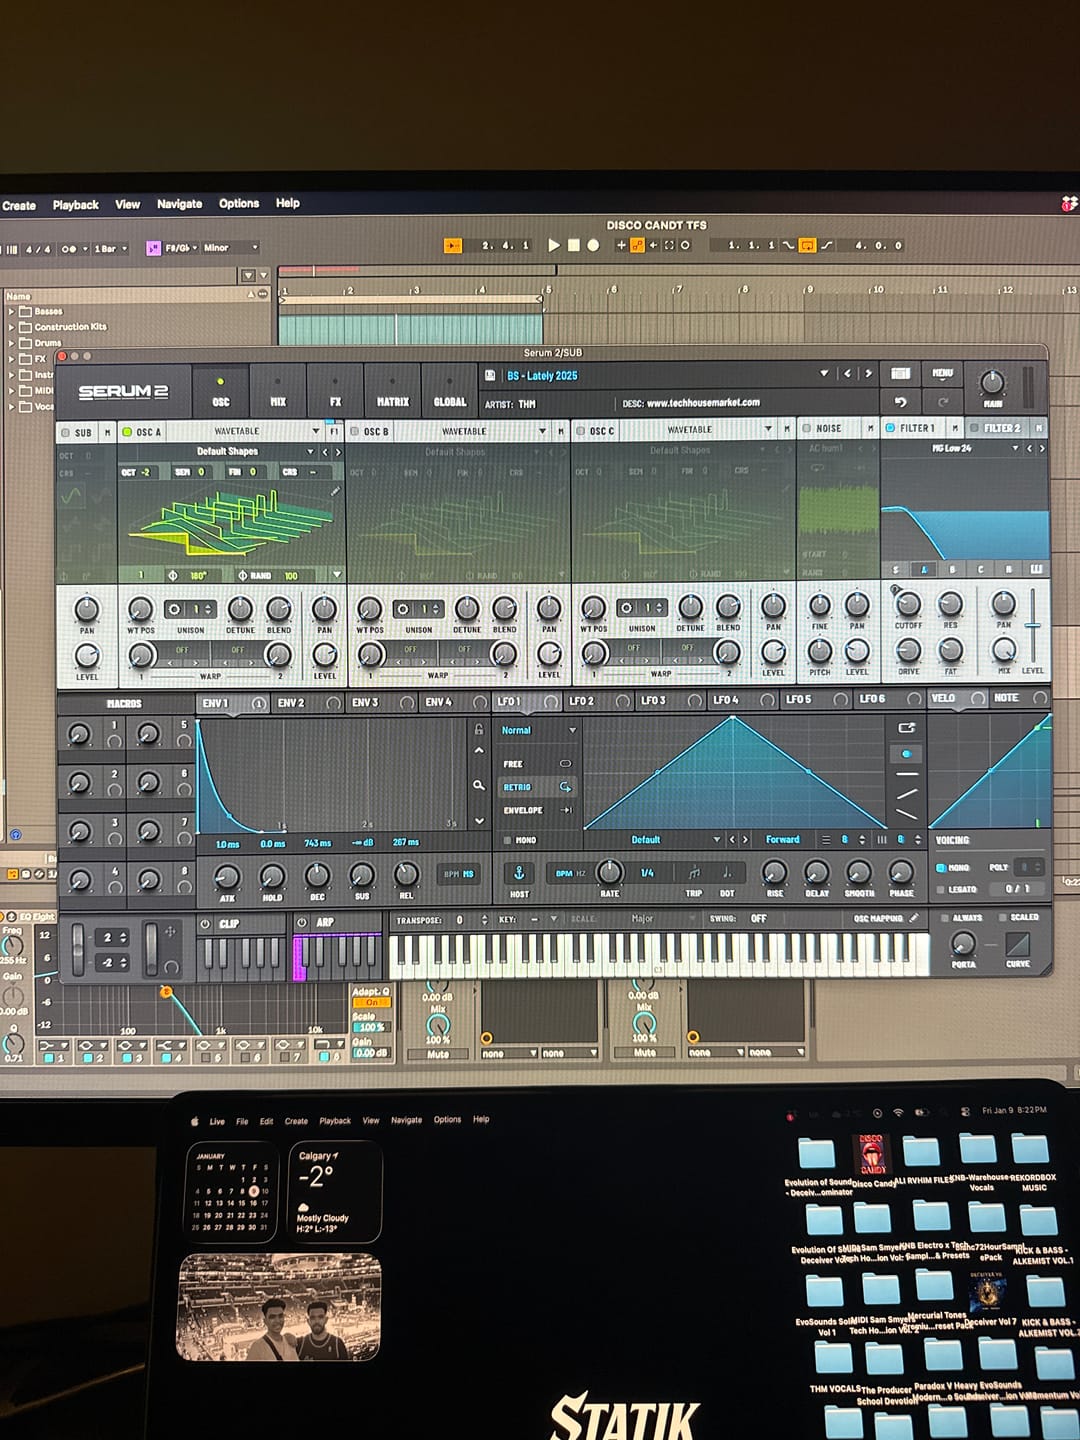Screen dimensions: 1080x1440
Task: Click the BPM MS button in envelope
Action: tap(458, 874)
